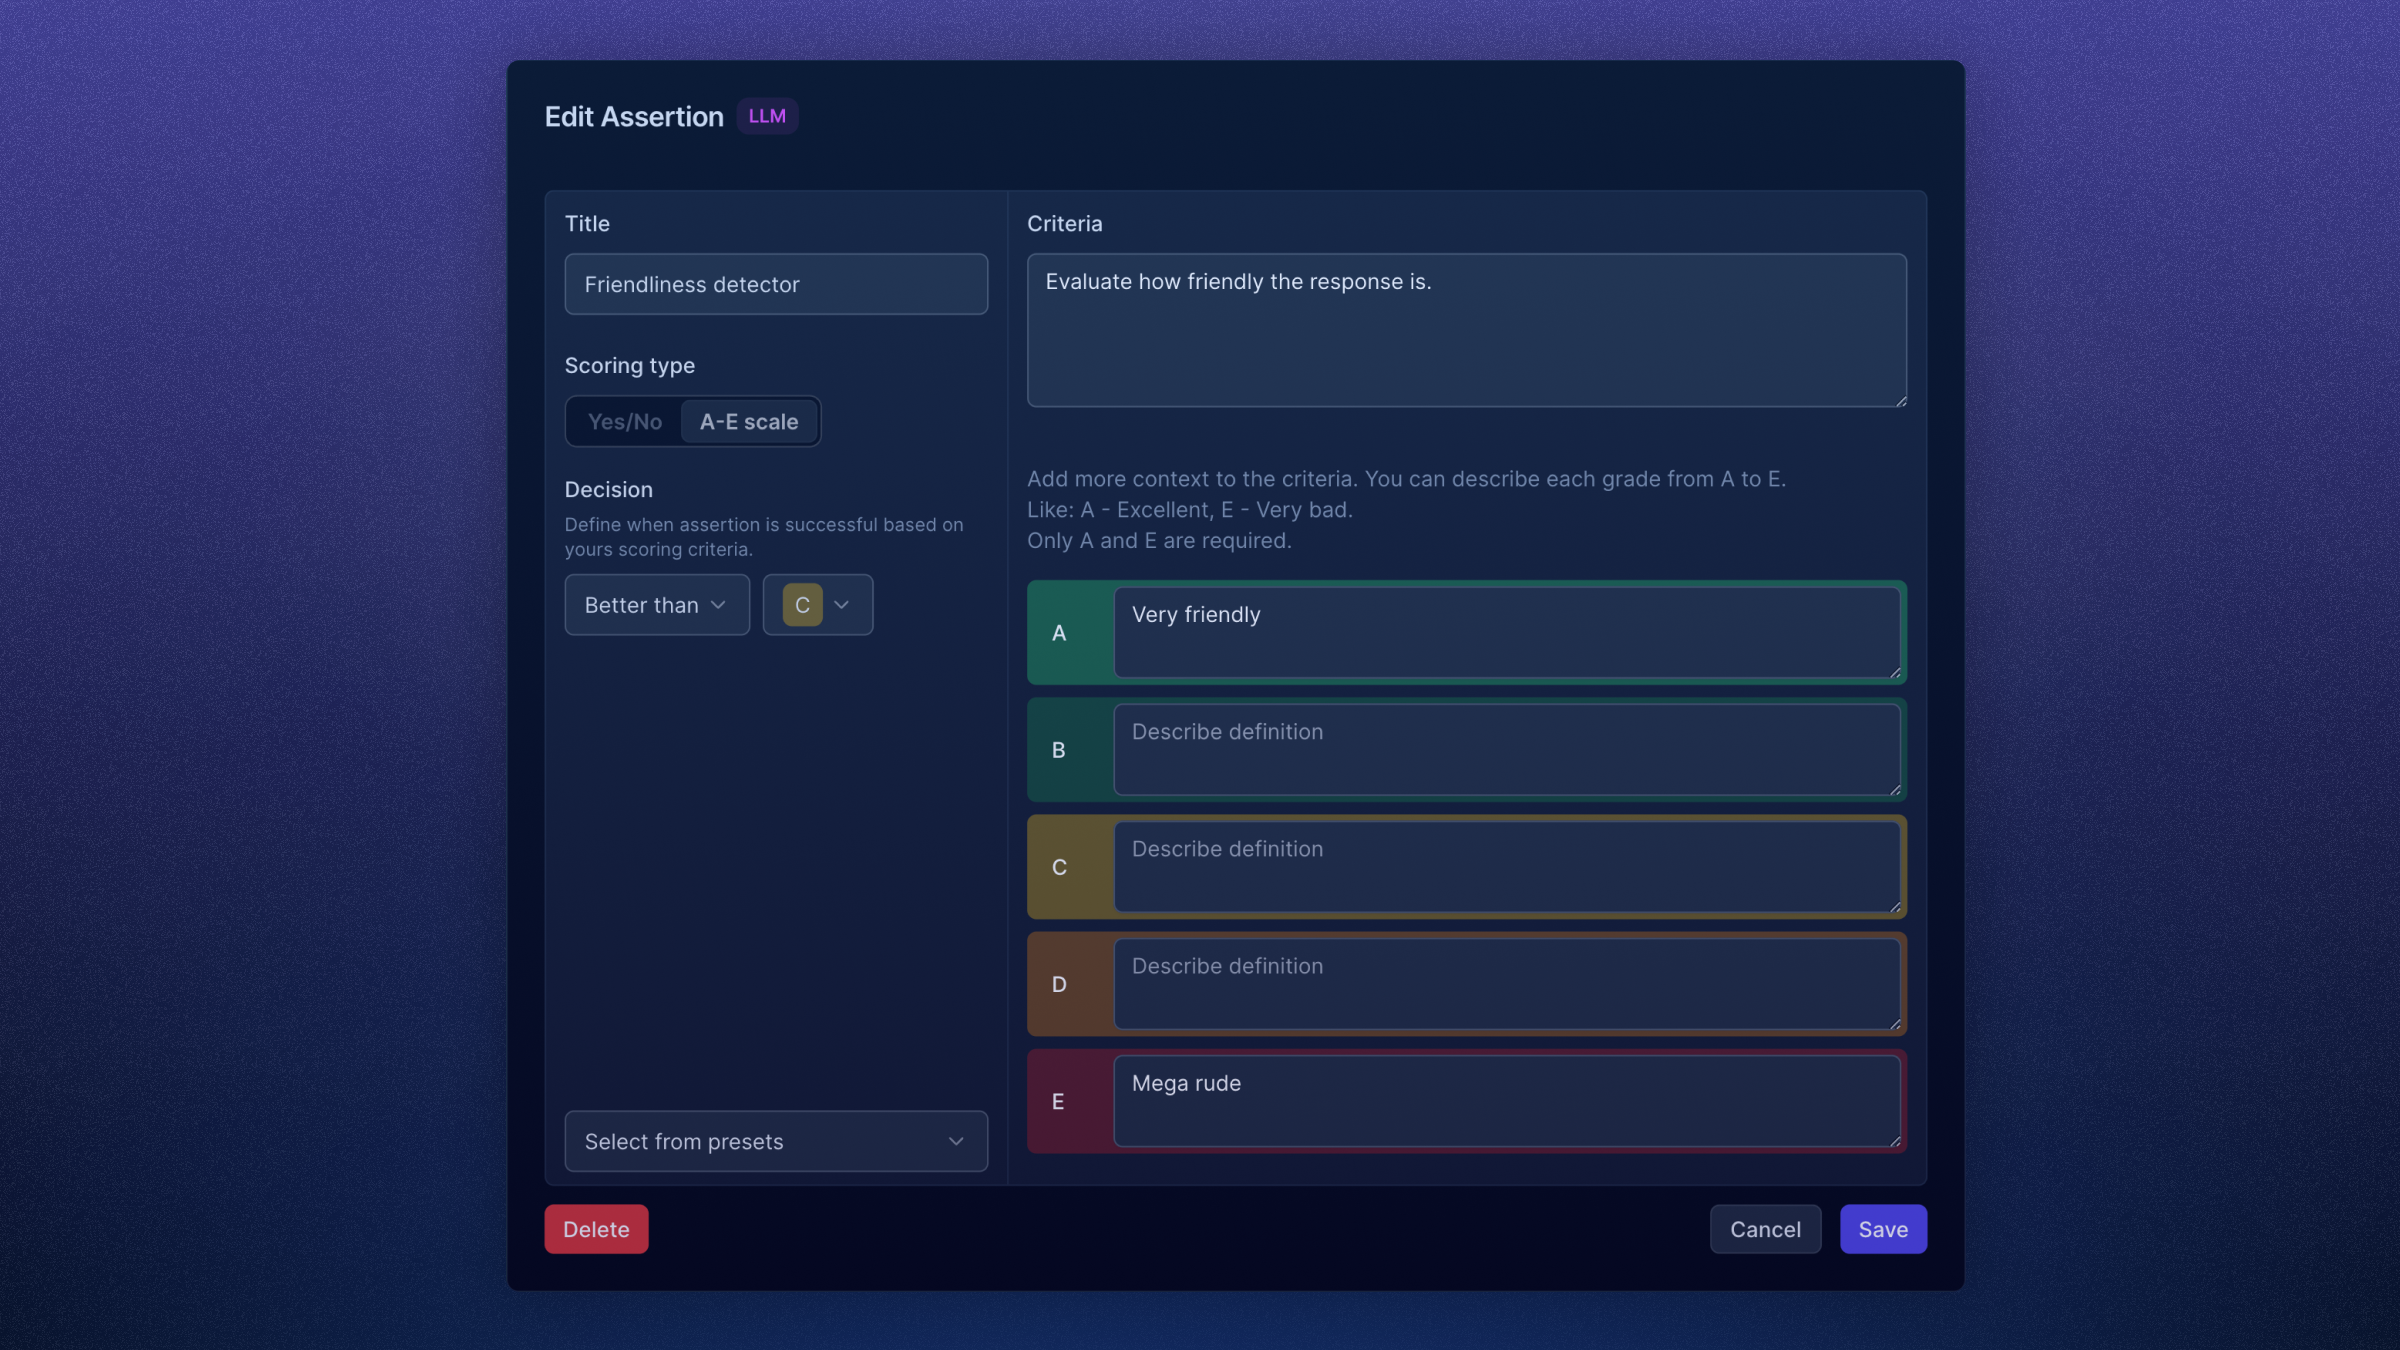Click the grade D brown label

point(1060,984)
